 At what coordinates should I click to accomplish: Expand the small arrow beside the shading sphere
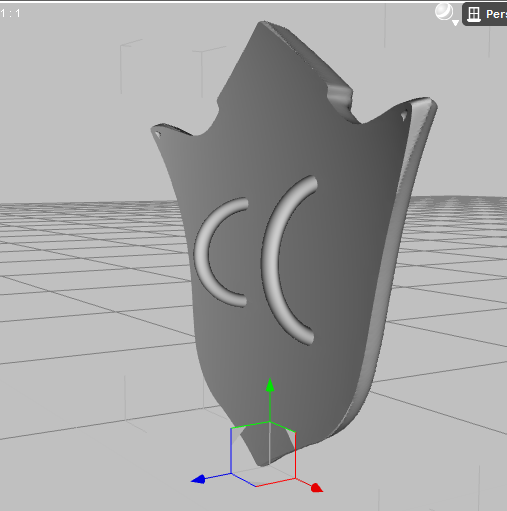pos(455,23)
